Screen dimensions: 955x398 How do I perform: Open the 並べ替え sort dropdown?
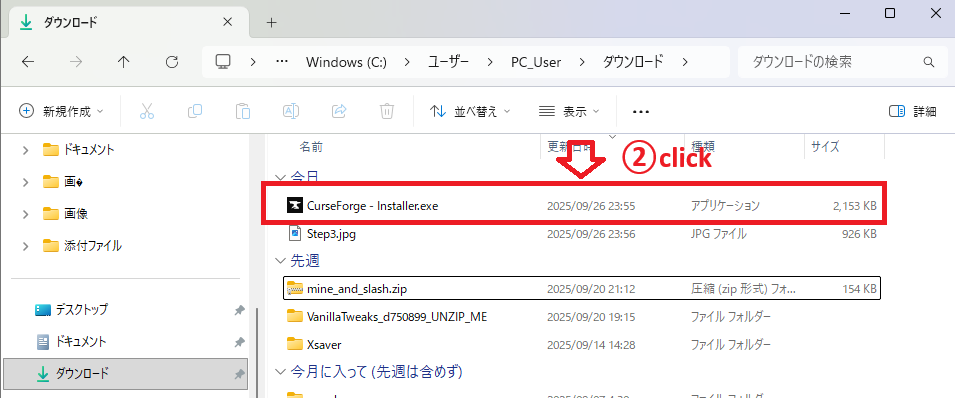(470, 112)
